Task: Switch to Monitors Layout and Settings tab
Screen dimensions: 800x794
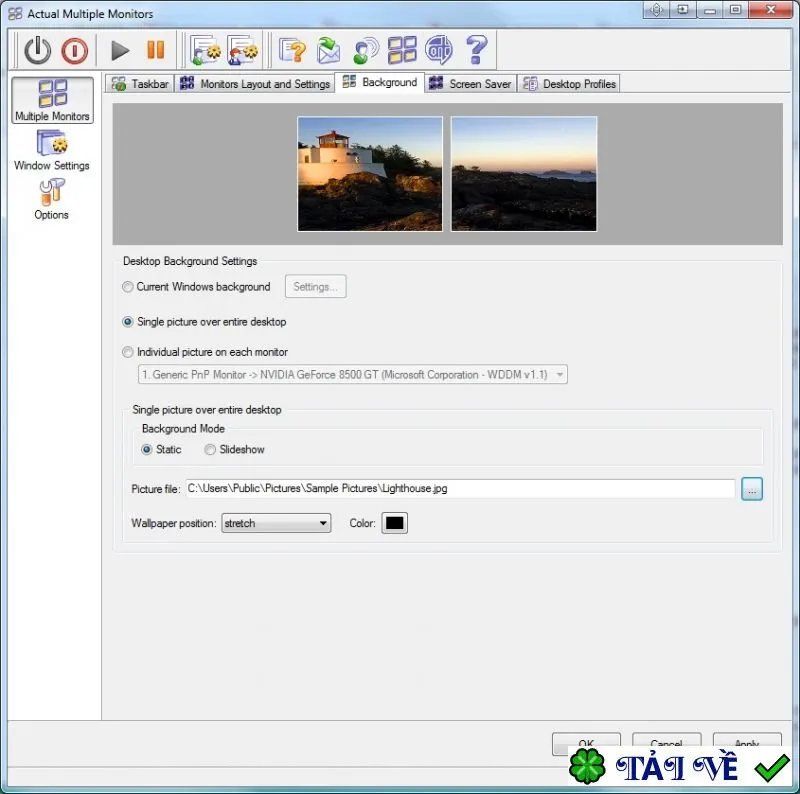Action: (x=255, y=84)
